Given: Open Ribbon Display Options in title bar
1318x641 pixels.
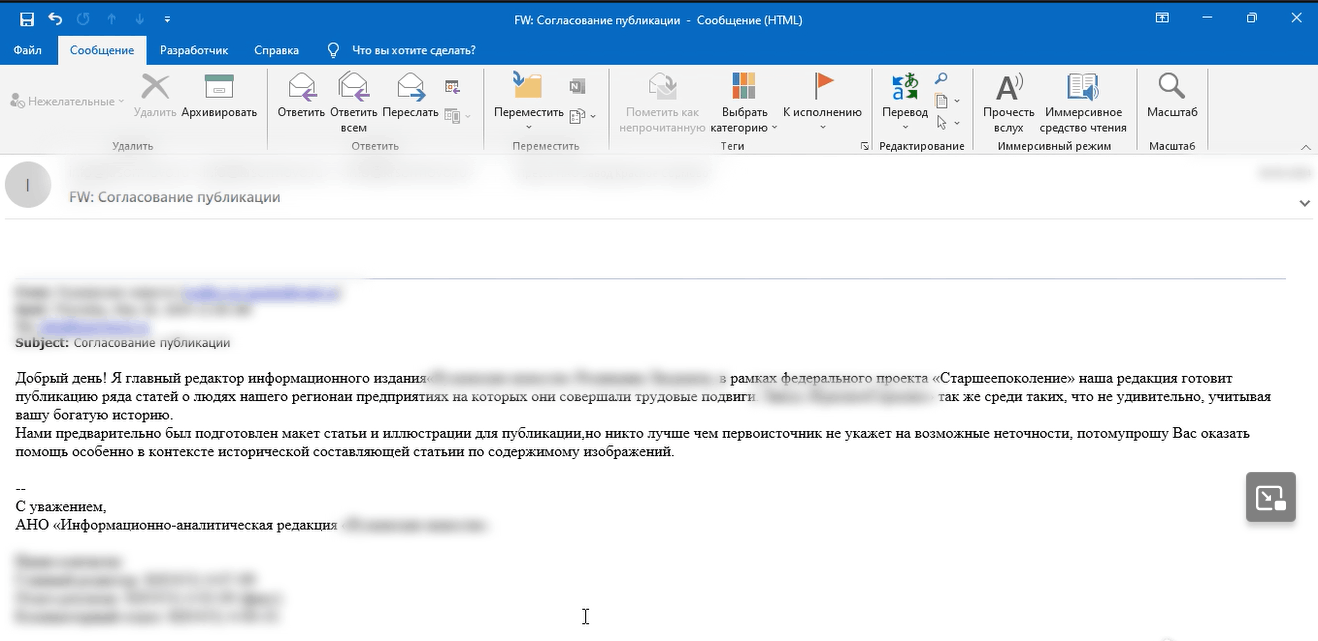Looking at the screenshot, I should tap(1162, 19).
